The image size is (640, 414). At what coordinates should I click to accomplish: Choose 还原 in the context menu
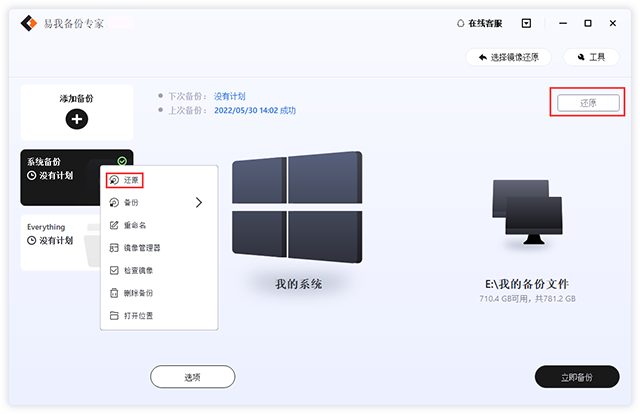pyautogui.click(x=159, y=180)
